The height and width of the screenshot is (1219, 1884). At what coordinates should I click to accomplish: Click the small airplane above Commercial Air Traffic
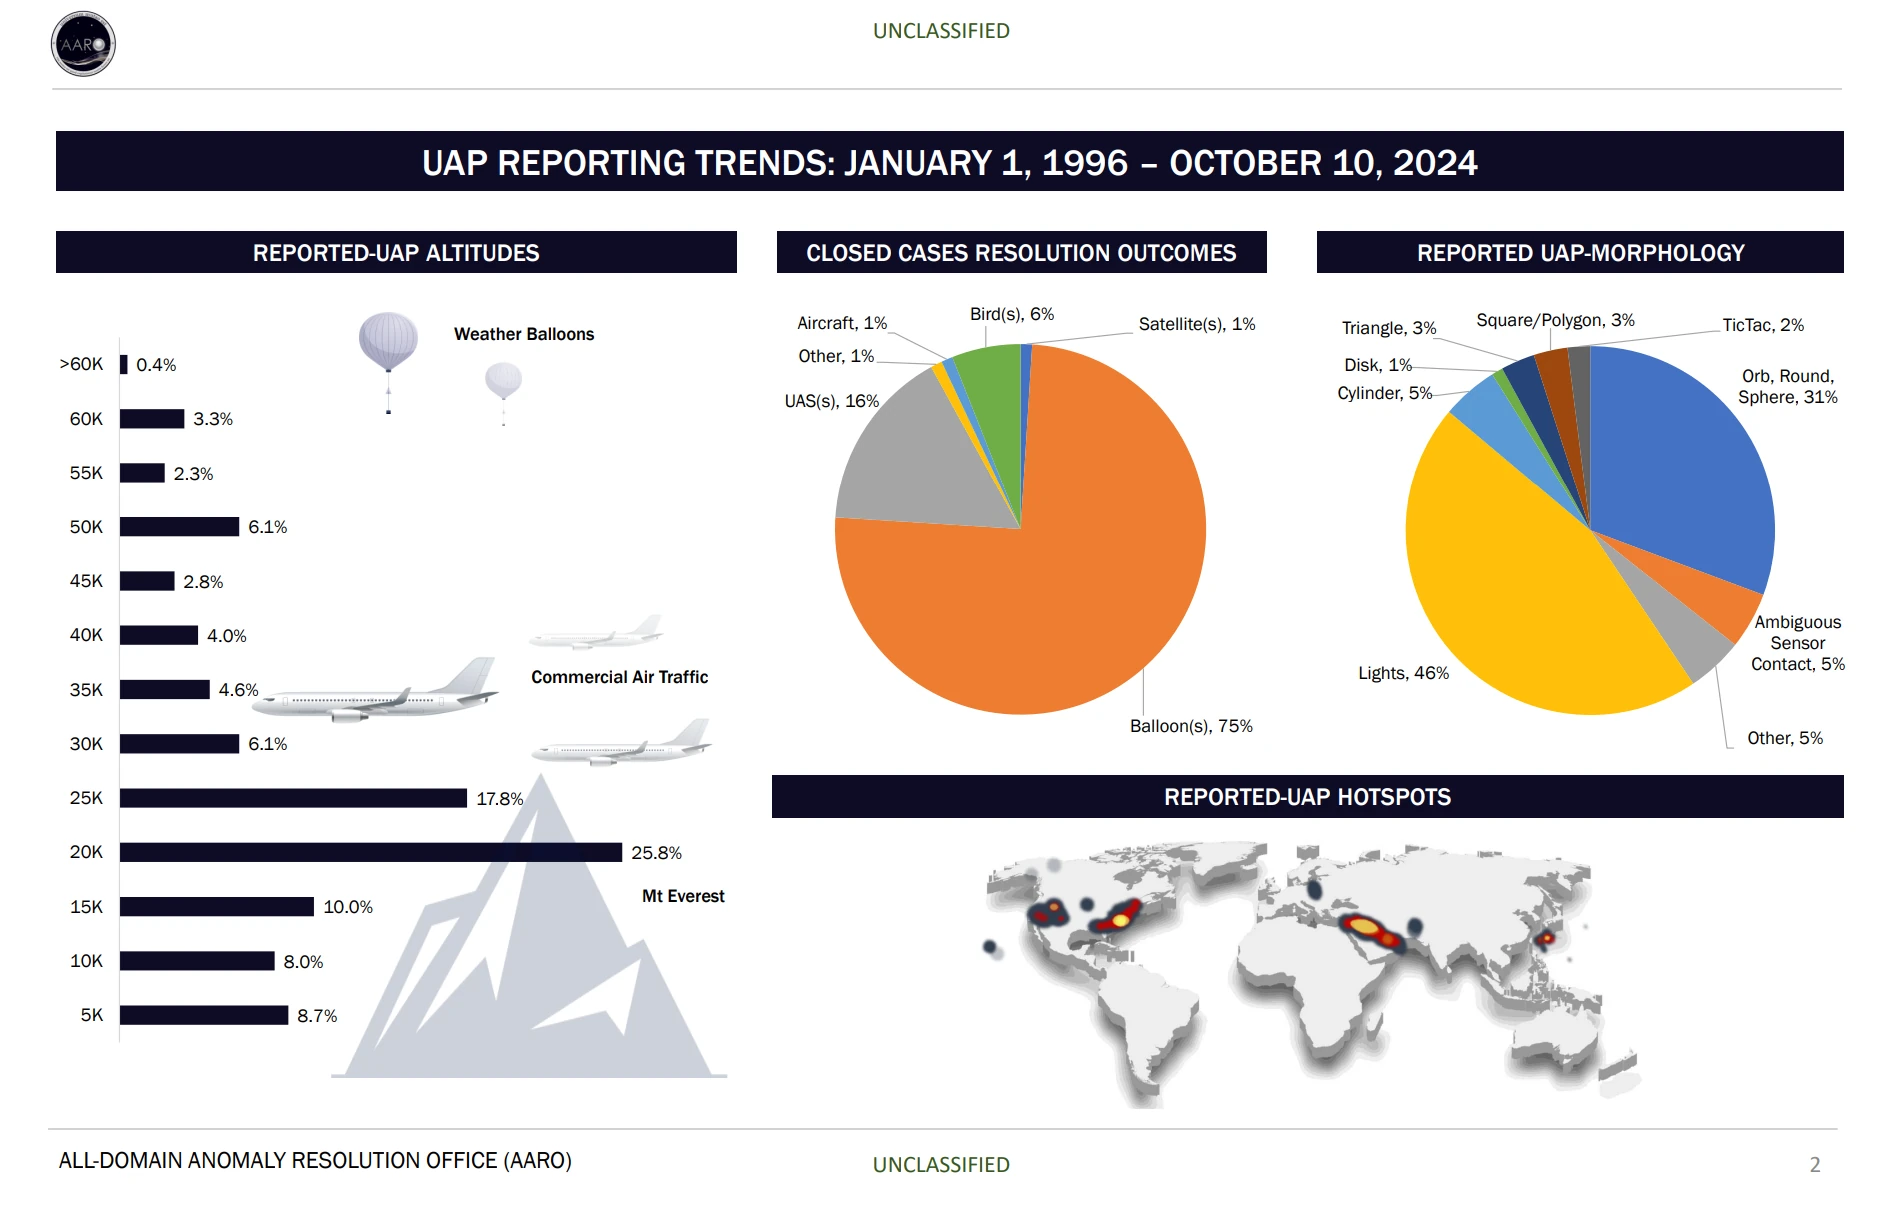pyautogui.click(x=597, y=633)
